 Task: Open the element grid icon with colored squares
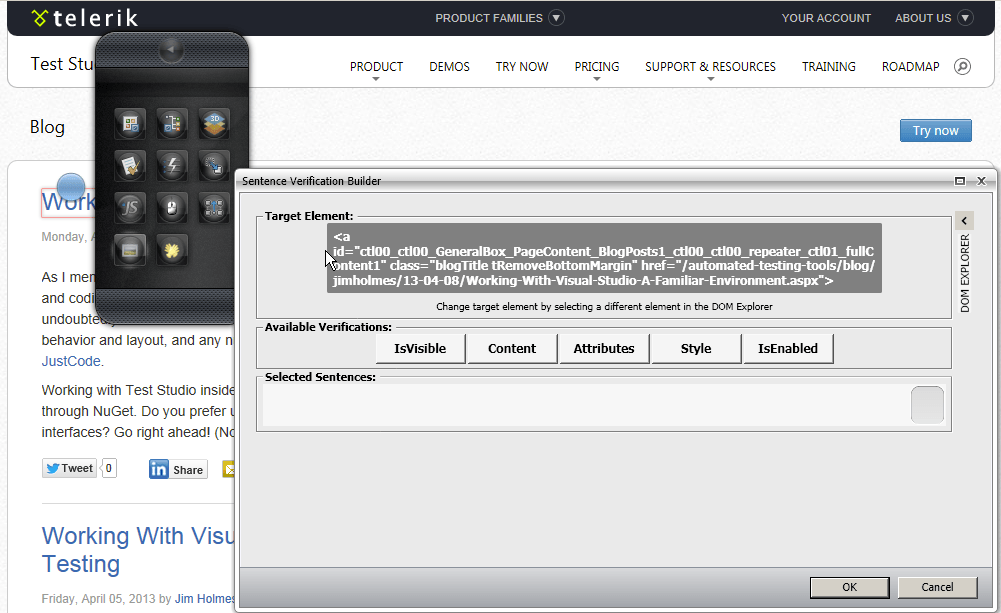(x=130, y=124)
